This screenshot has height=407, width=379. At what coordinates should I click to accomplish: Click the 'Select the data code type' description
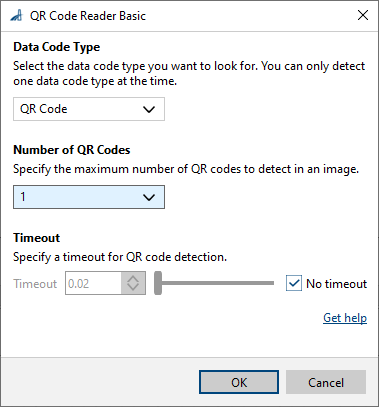[189, 74]
